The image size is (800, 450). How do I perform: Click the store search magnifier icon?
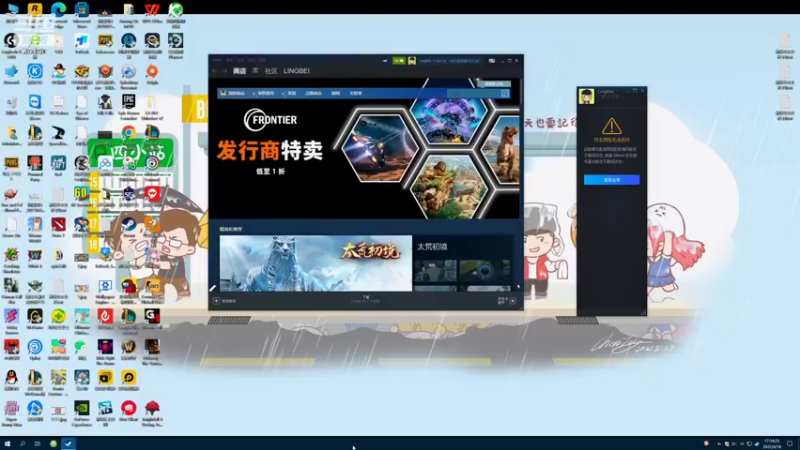click(505, 93)
